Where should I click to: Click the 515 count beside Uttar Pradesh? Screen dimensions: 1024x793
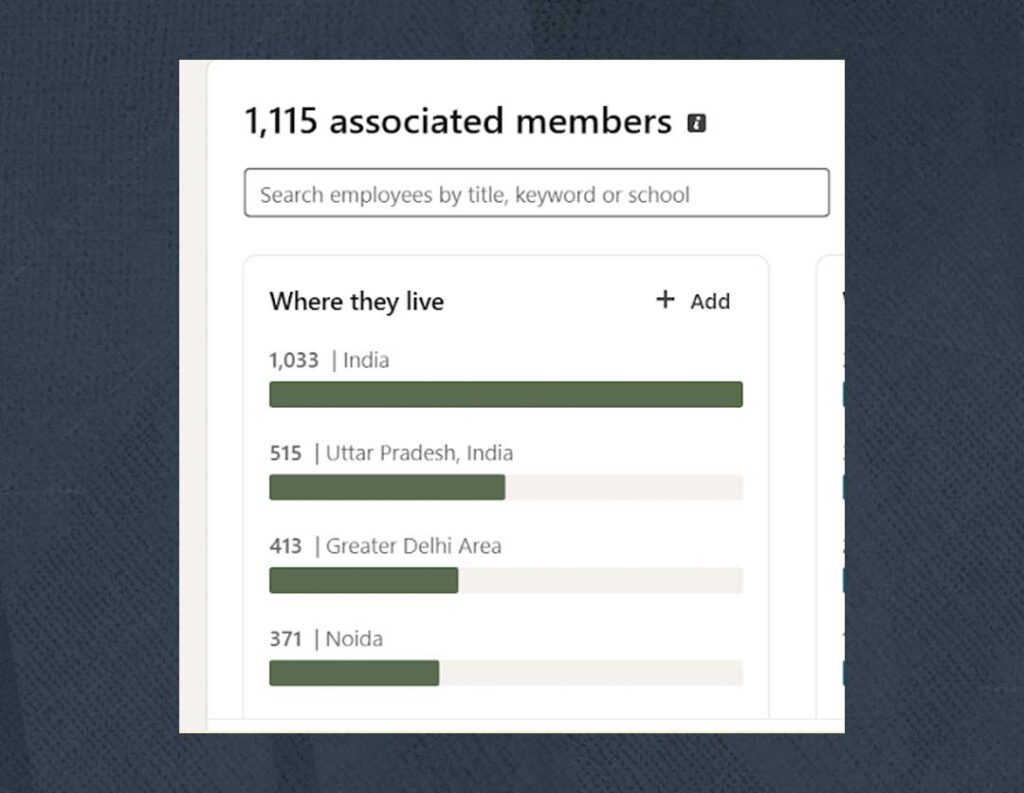pos(286,453)
